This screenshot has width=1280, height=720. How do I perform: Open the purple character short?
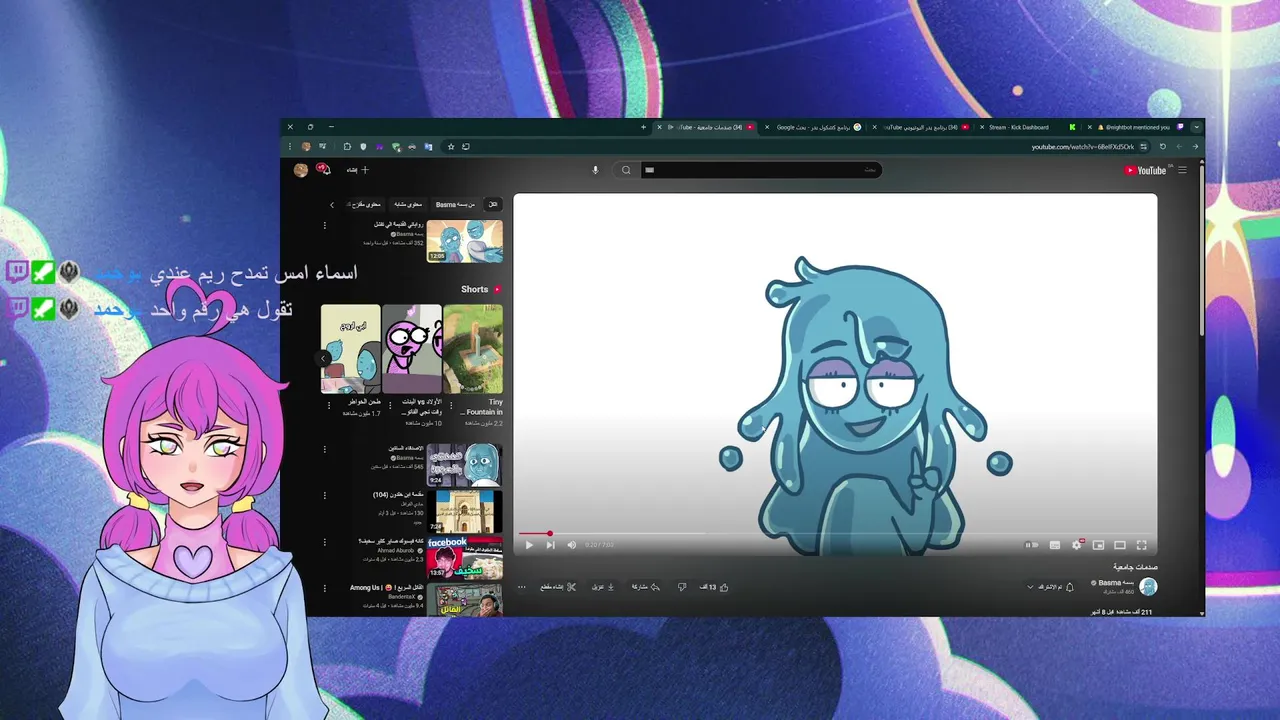412,349
